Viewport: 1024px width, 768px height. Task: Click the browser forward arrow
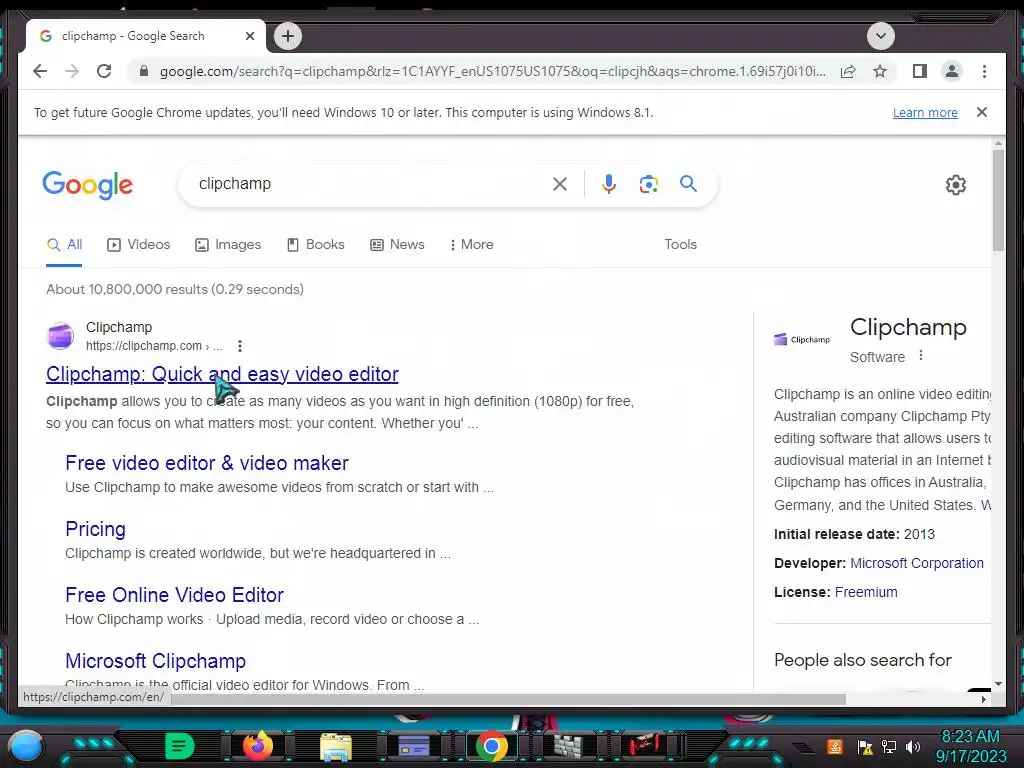(x=72, y=71)
